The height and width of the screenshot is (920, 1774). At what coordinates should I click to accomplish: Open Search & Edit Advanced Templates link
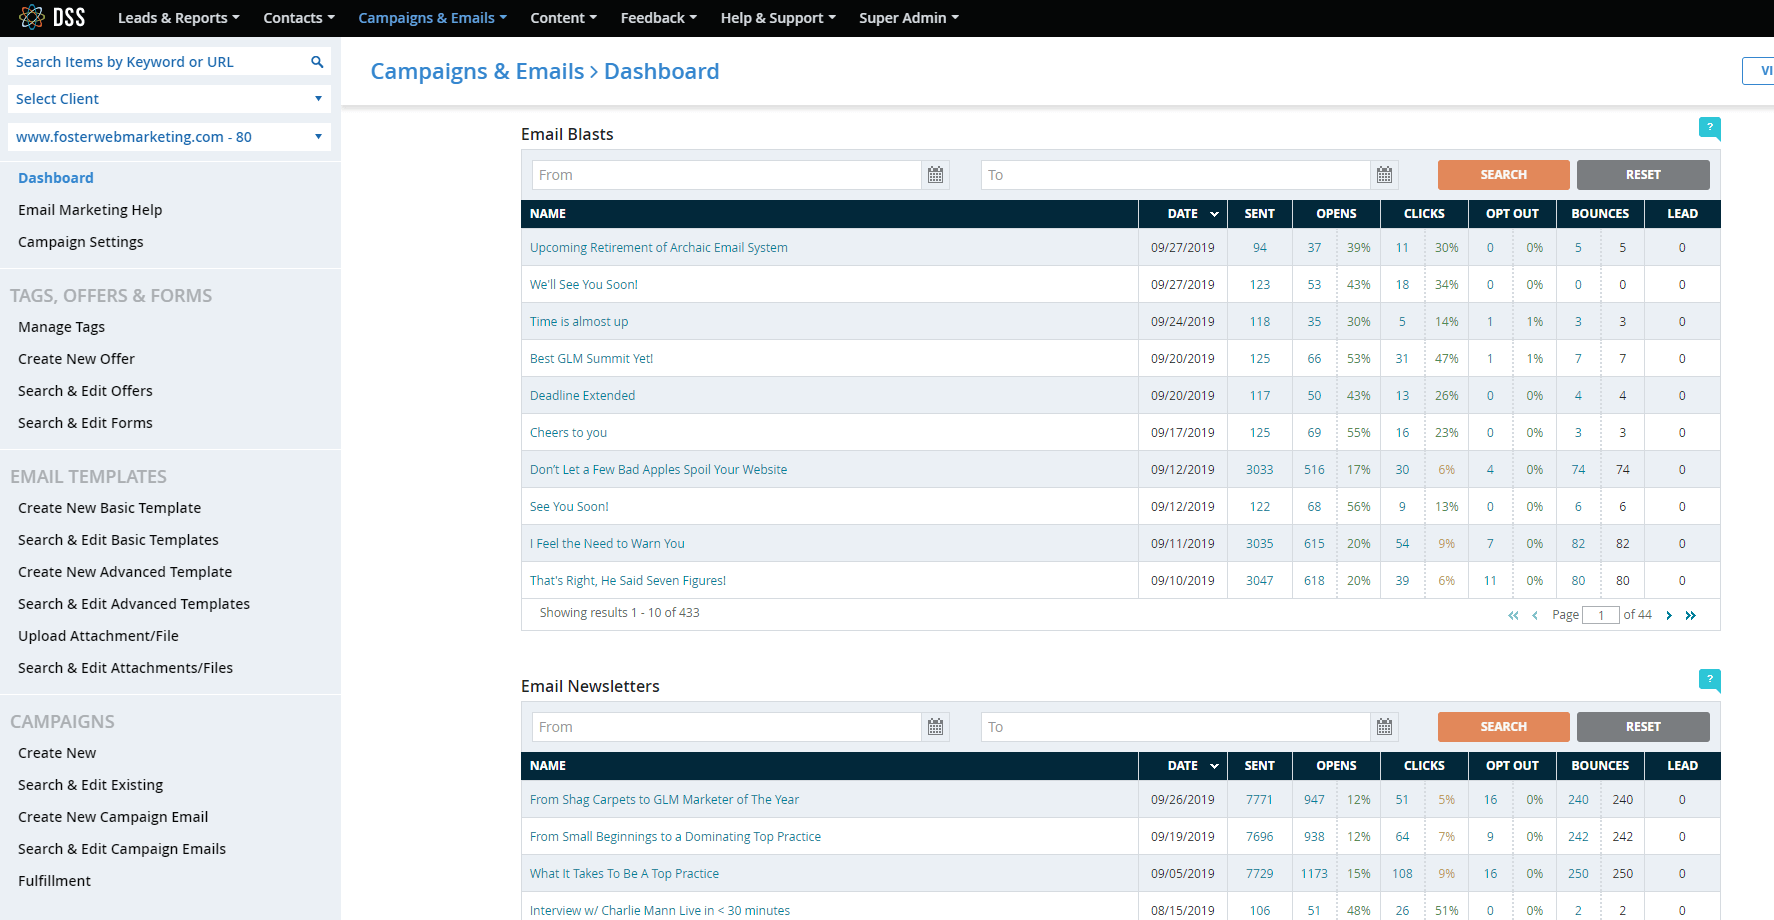tap(134, 604)
